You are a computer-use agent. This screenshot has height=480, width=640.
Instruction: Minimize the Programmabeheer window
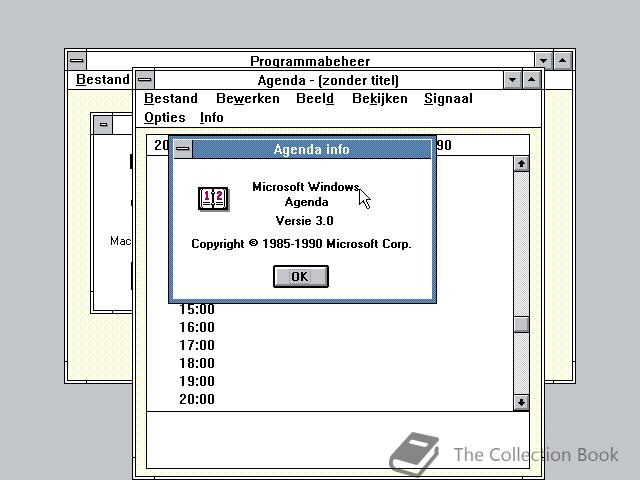(x=543, y=61)
